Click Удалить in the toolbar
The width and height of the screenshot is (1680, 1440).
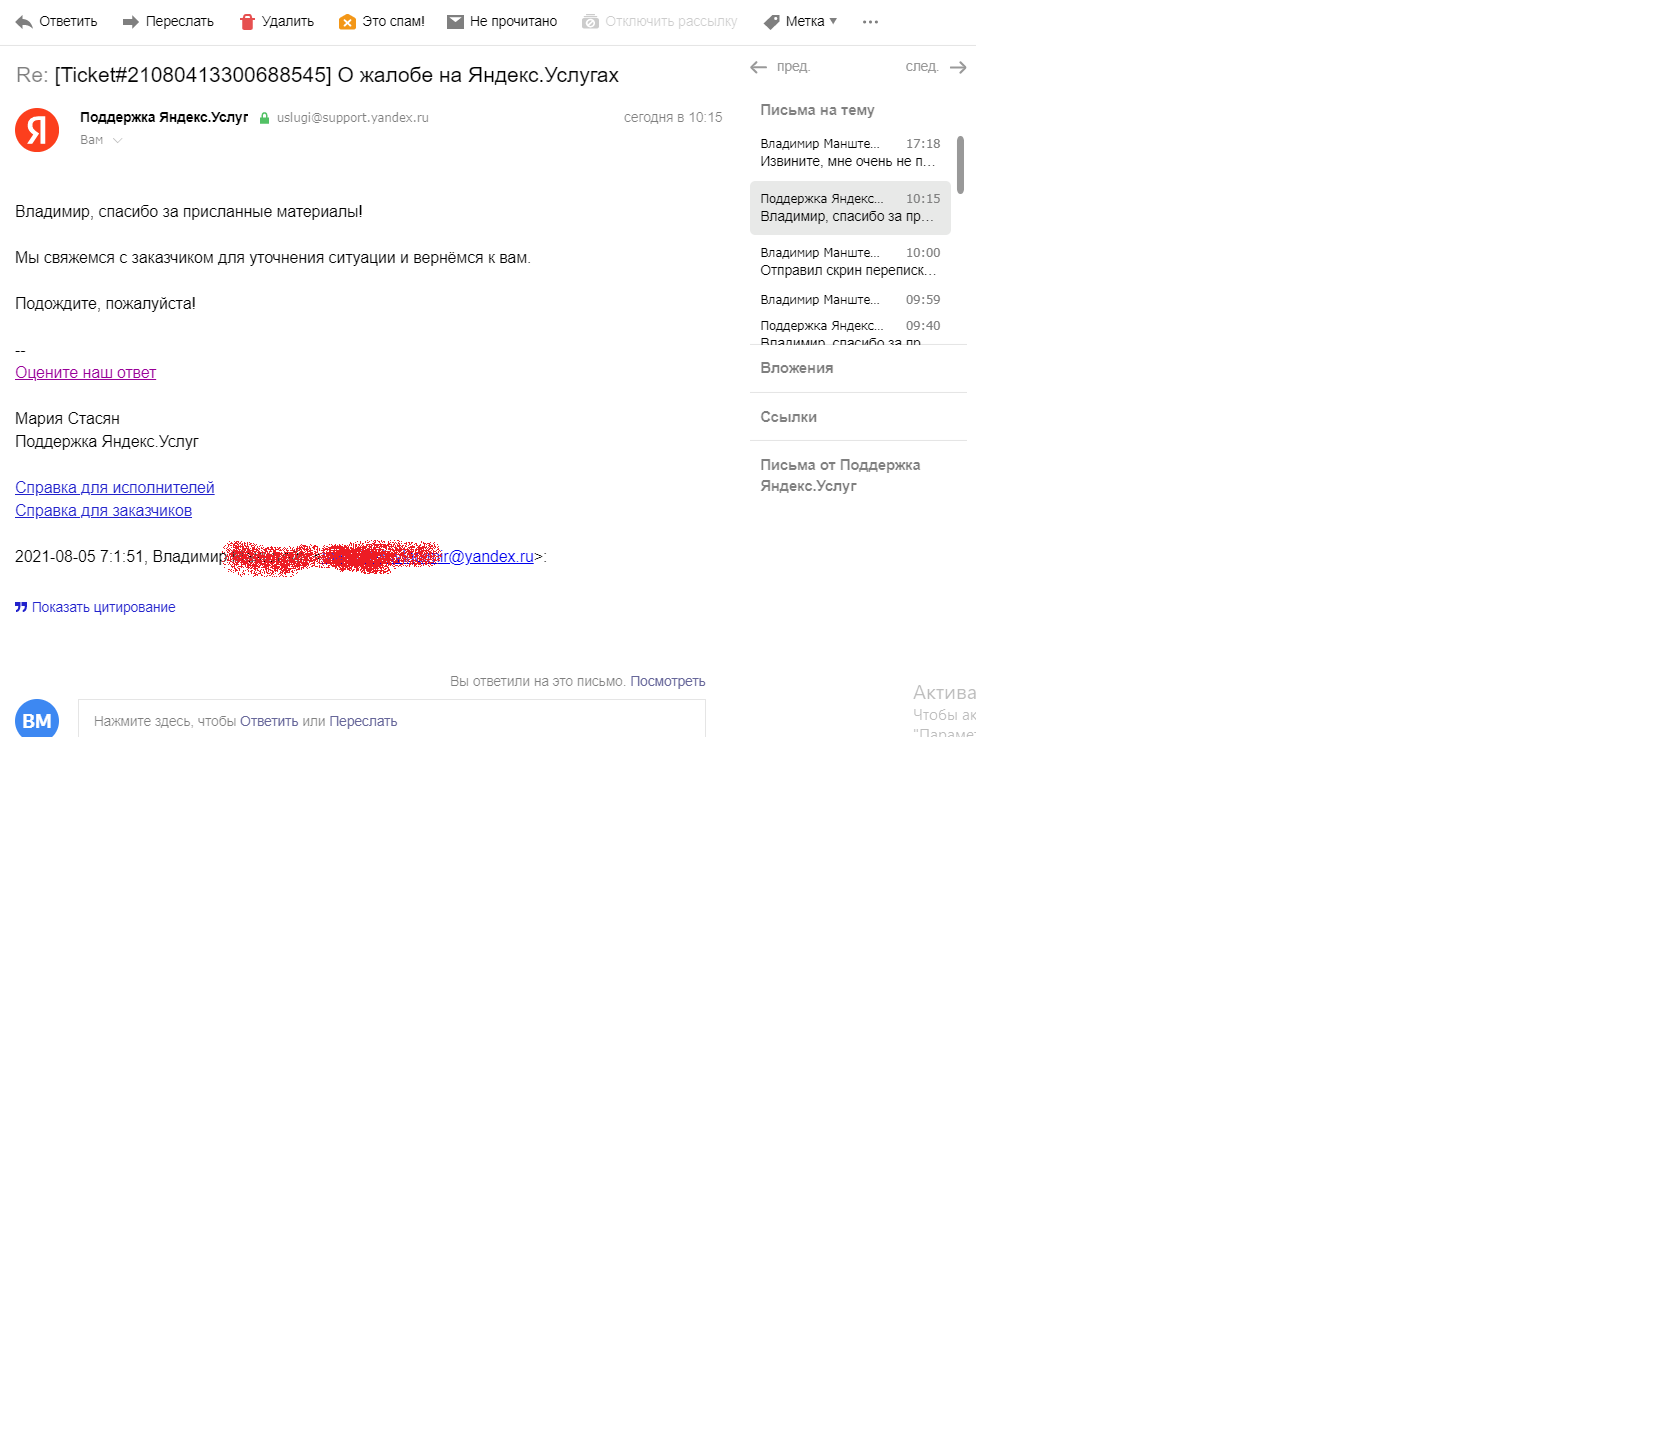tap(288, 21)
